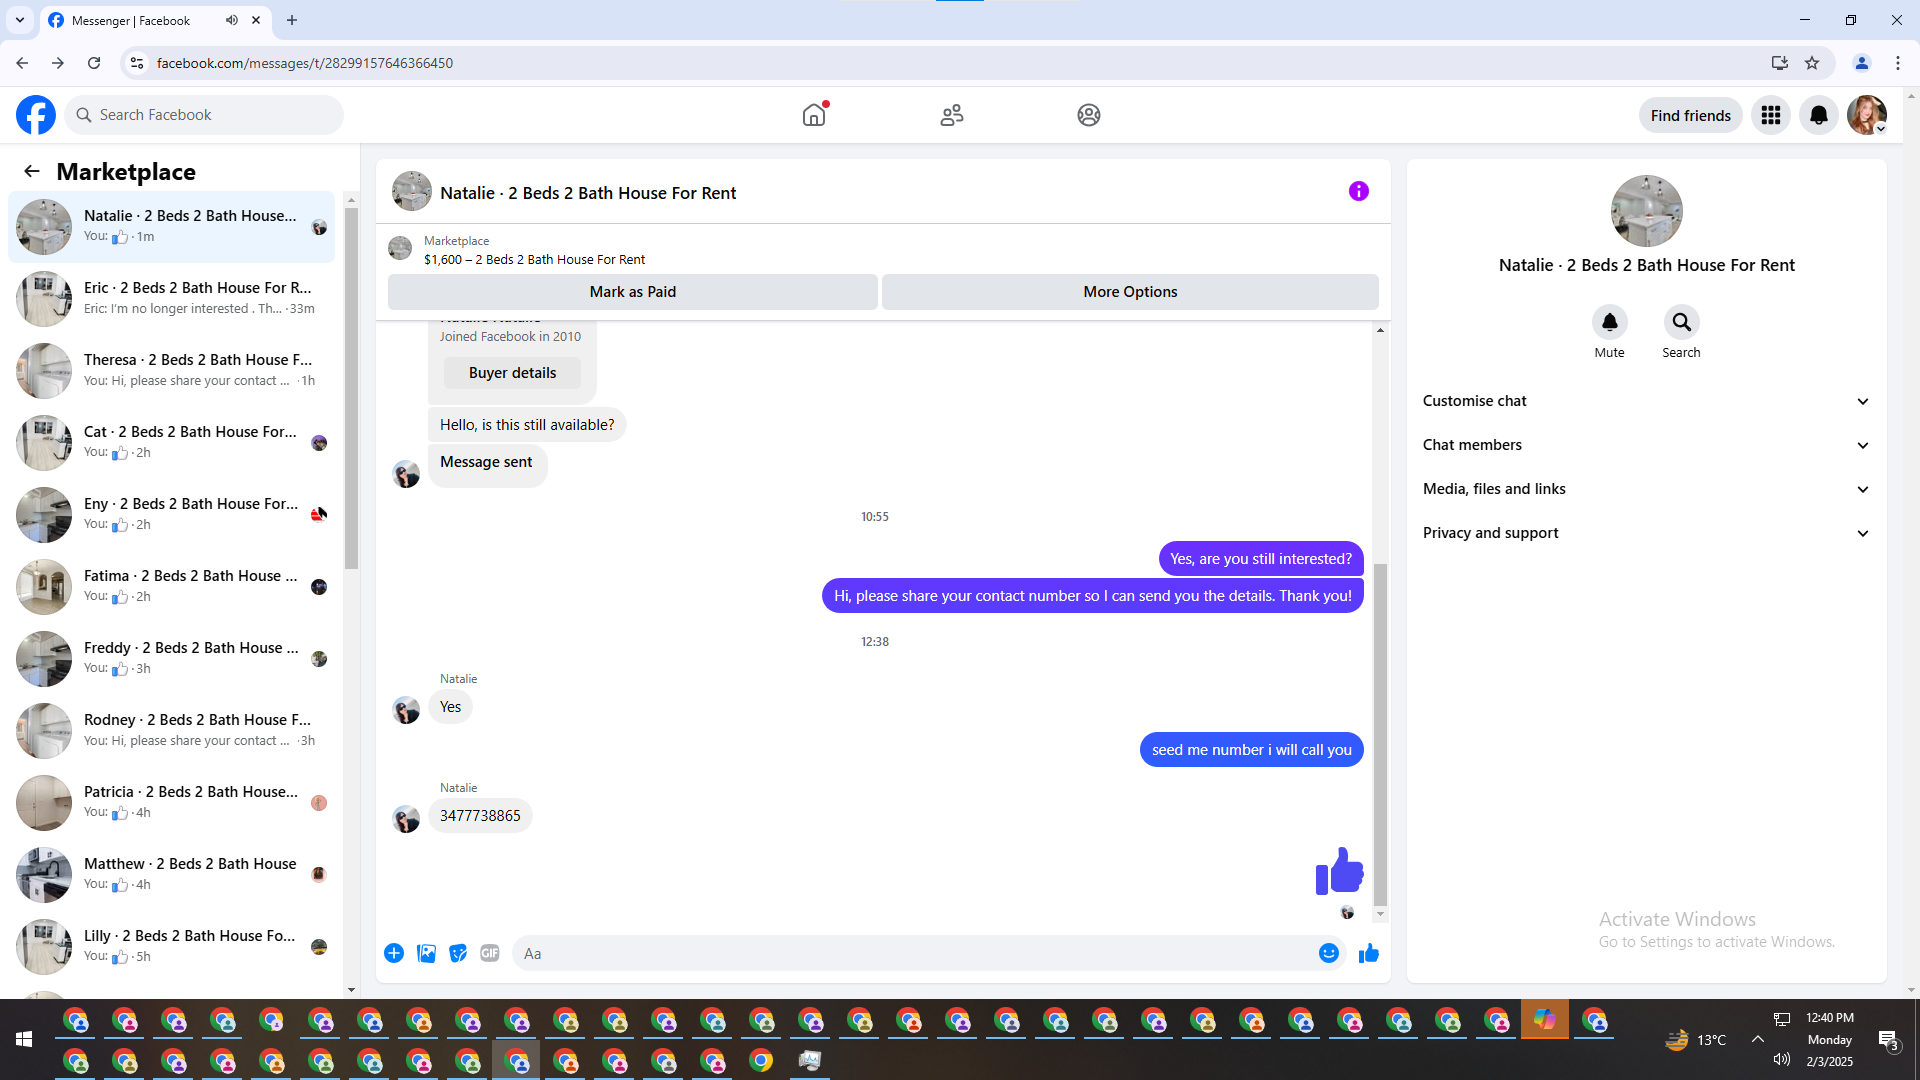Viewport: 1920px width, 1080px height.
Task: View site information icon in address bar
Action: click(x=137, y=63)
